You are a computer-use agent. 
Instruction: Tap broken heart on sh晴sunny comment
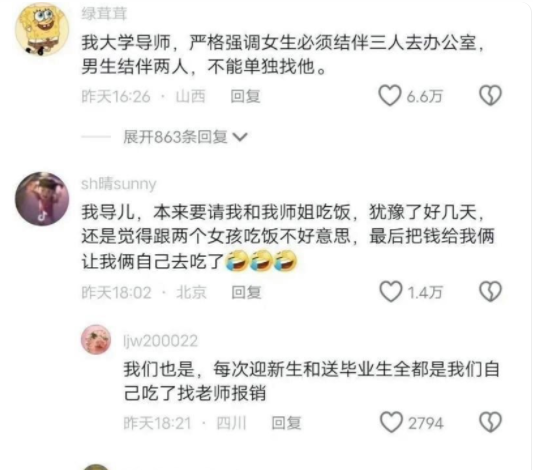click(490, 292)
